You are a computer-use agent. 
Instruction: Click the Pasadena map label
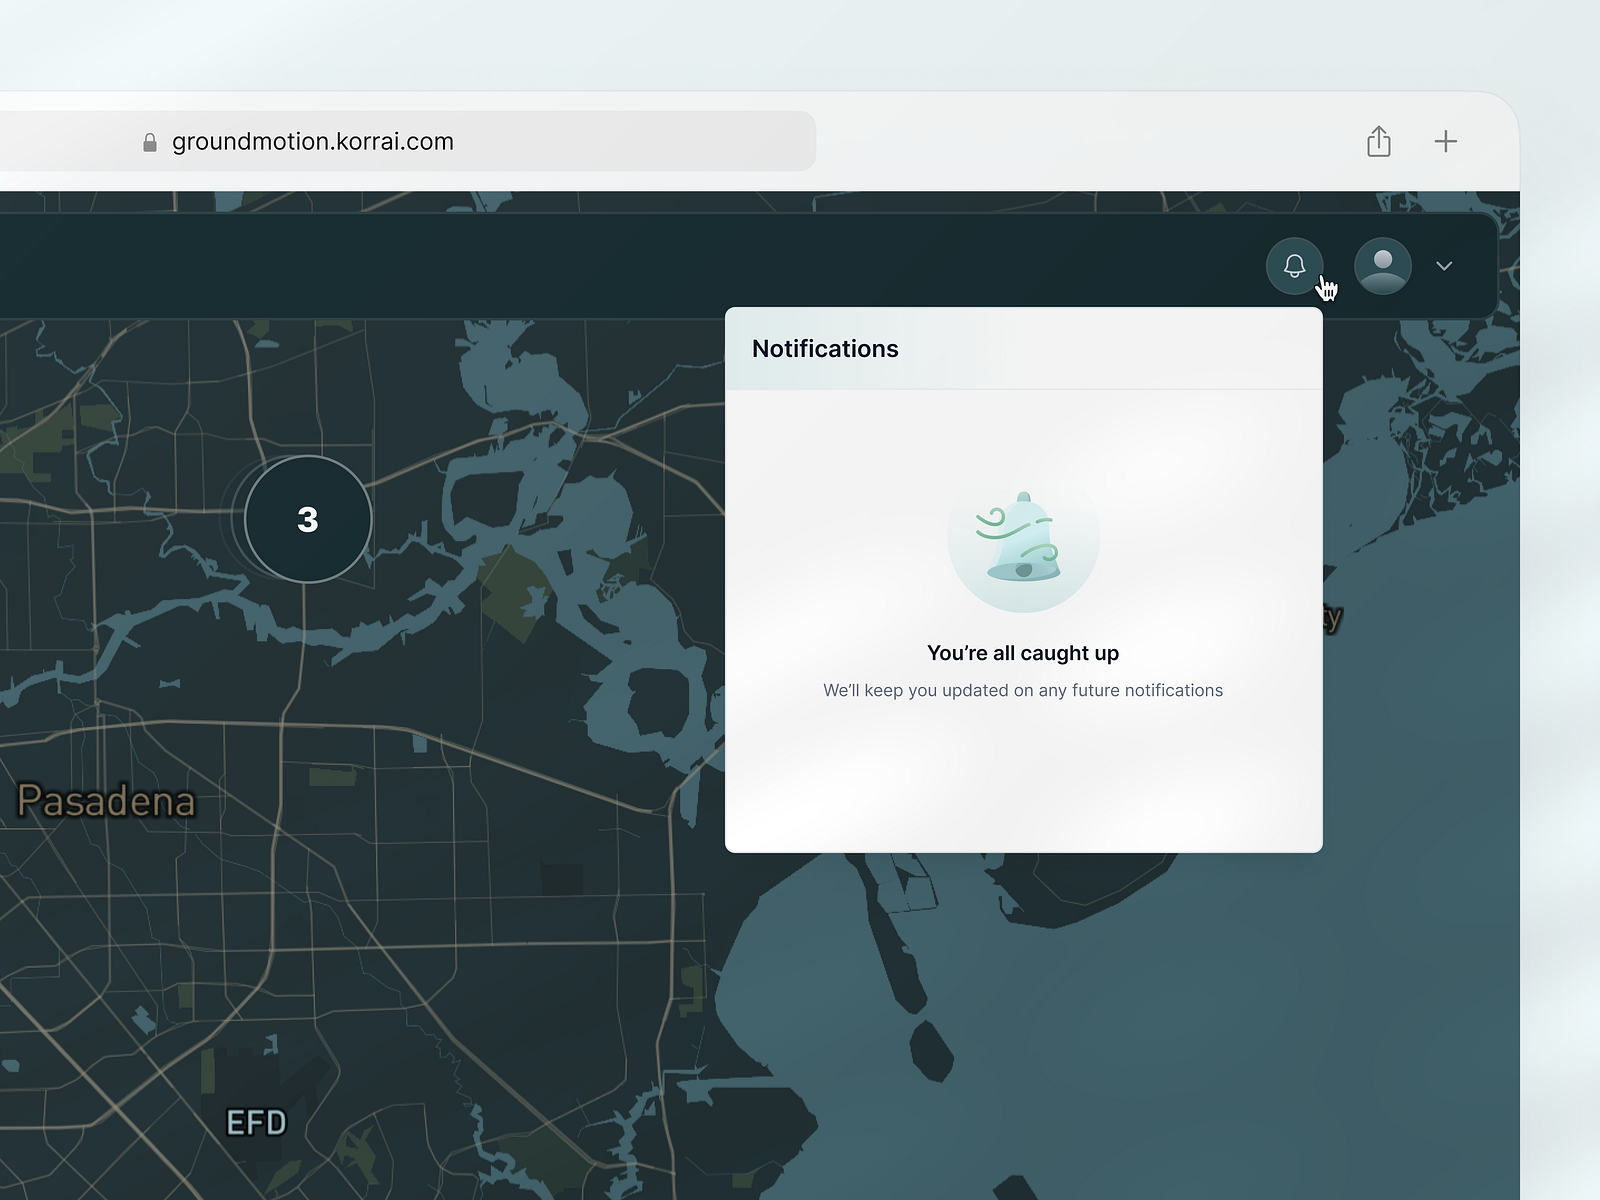(x=106, y=801)
